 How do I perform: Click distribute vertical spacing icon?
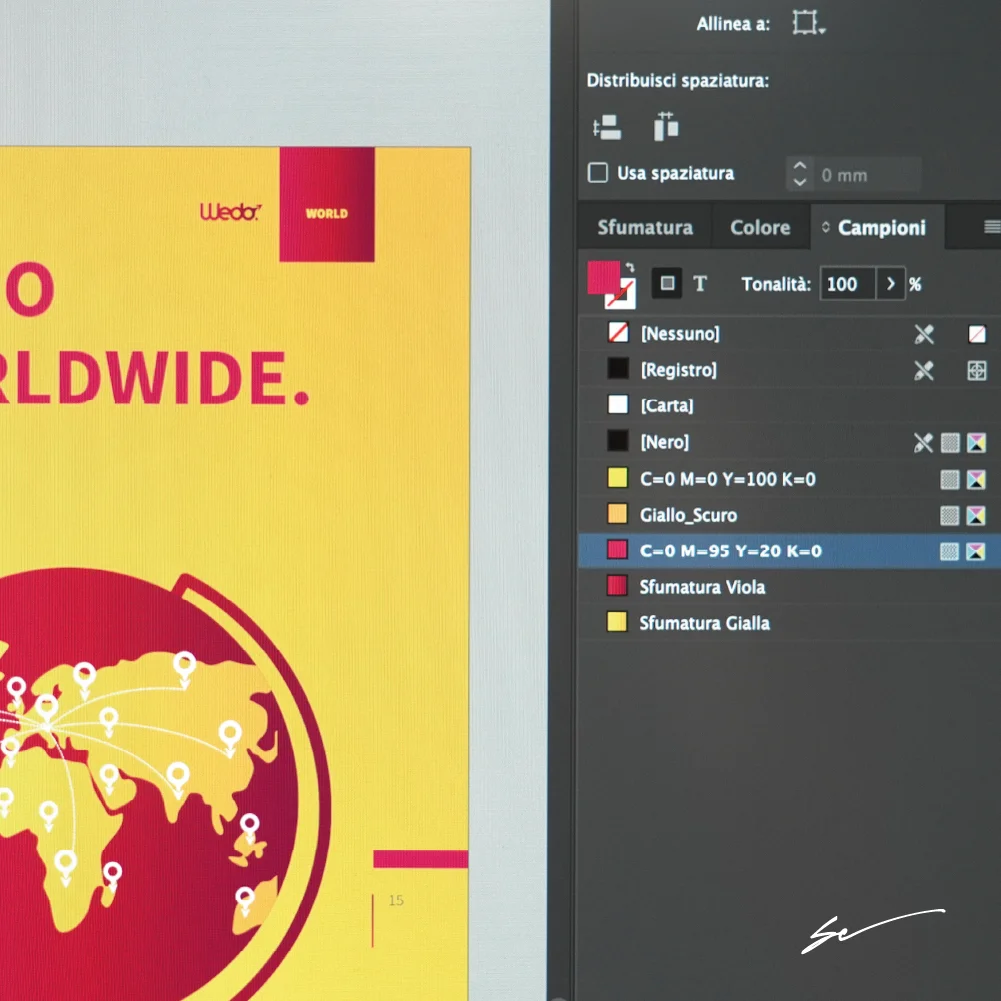click(x=606, y=127)
